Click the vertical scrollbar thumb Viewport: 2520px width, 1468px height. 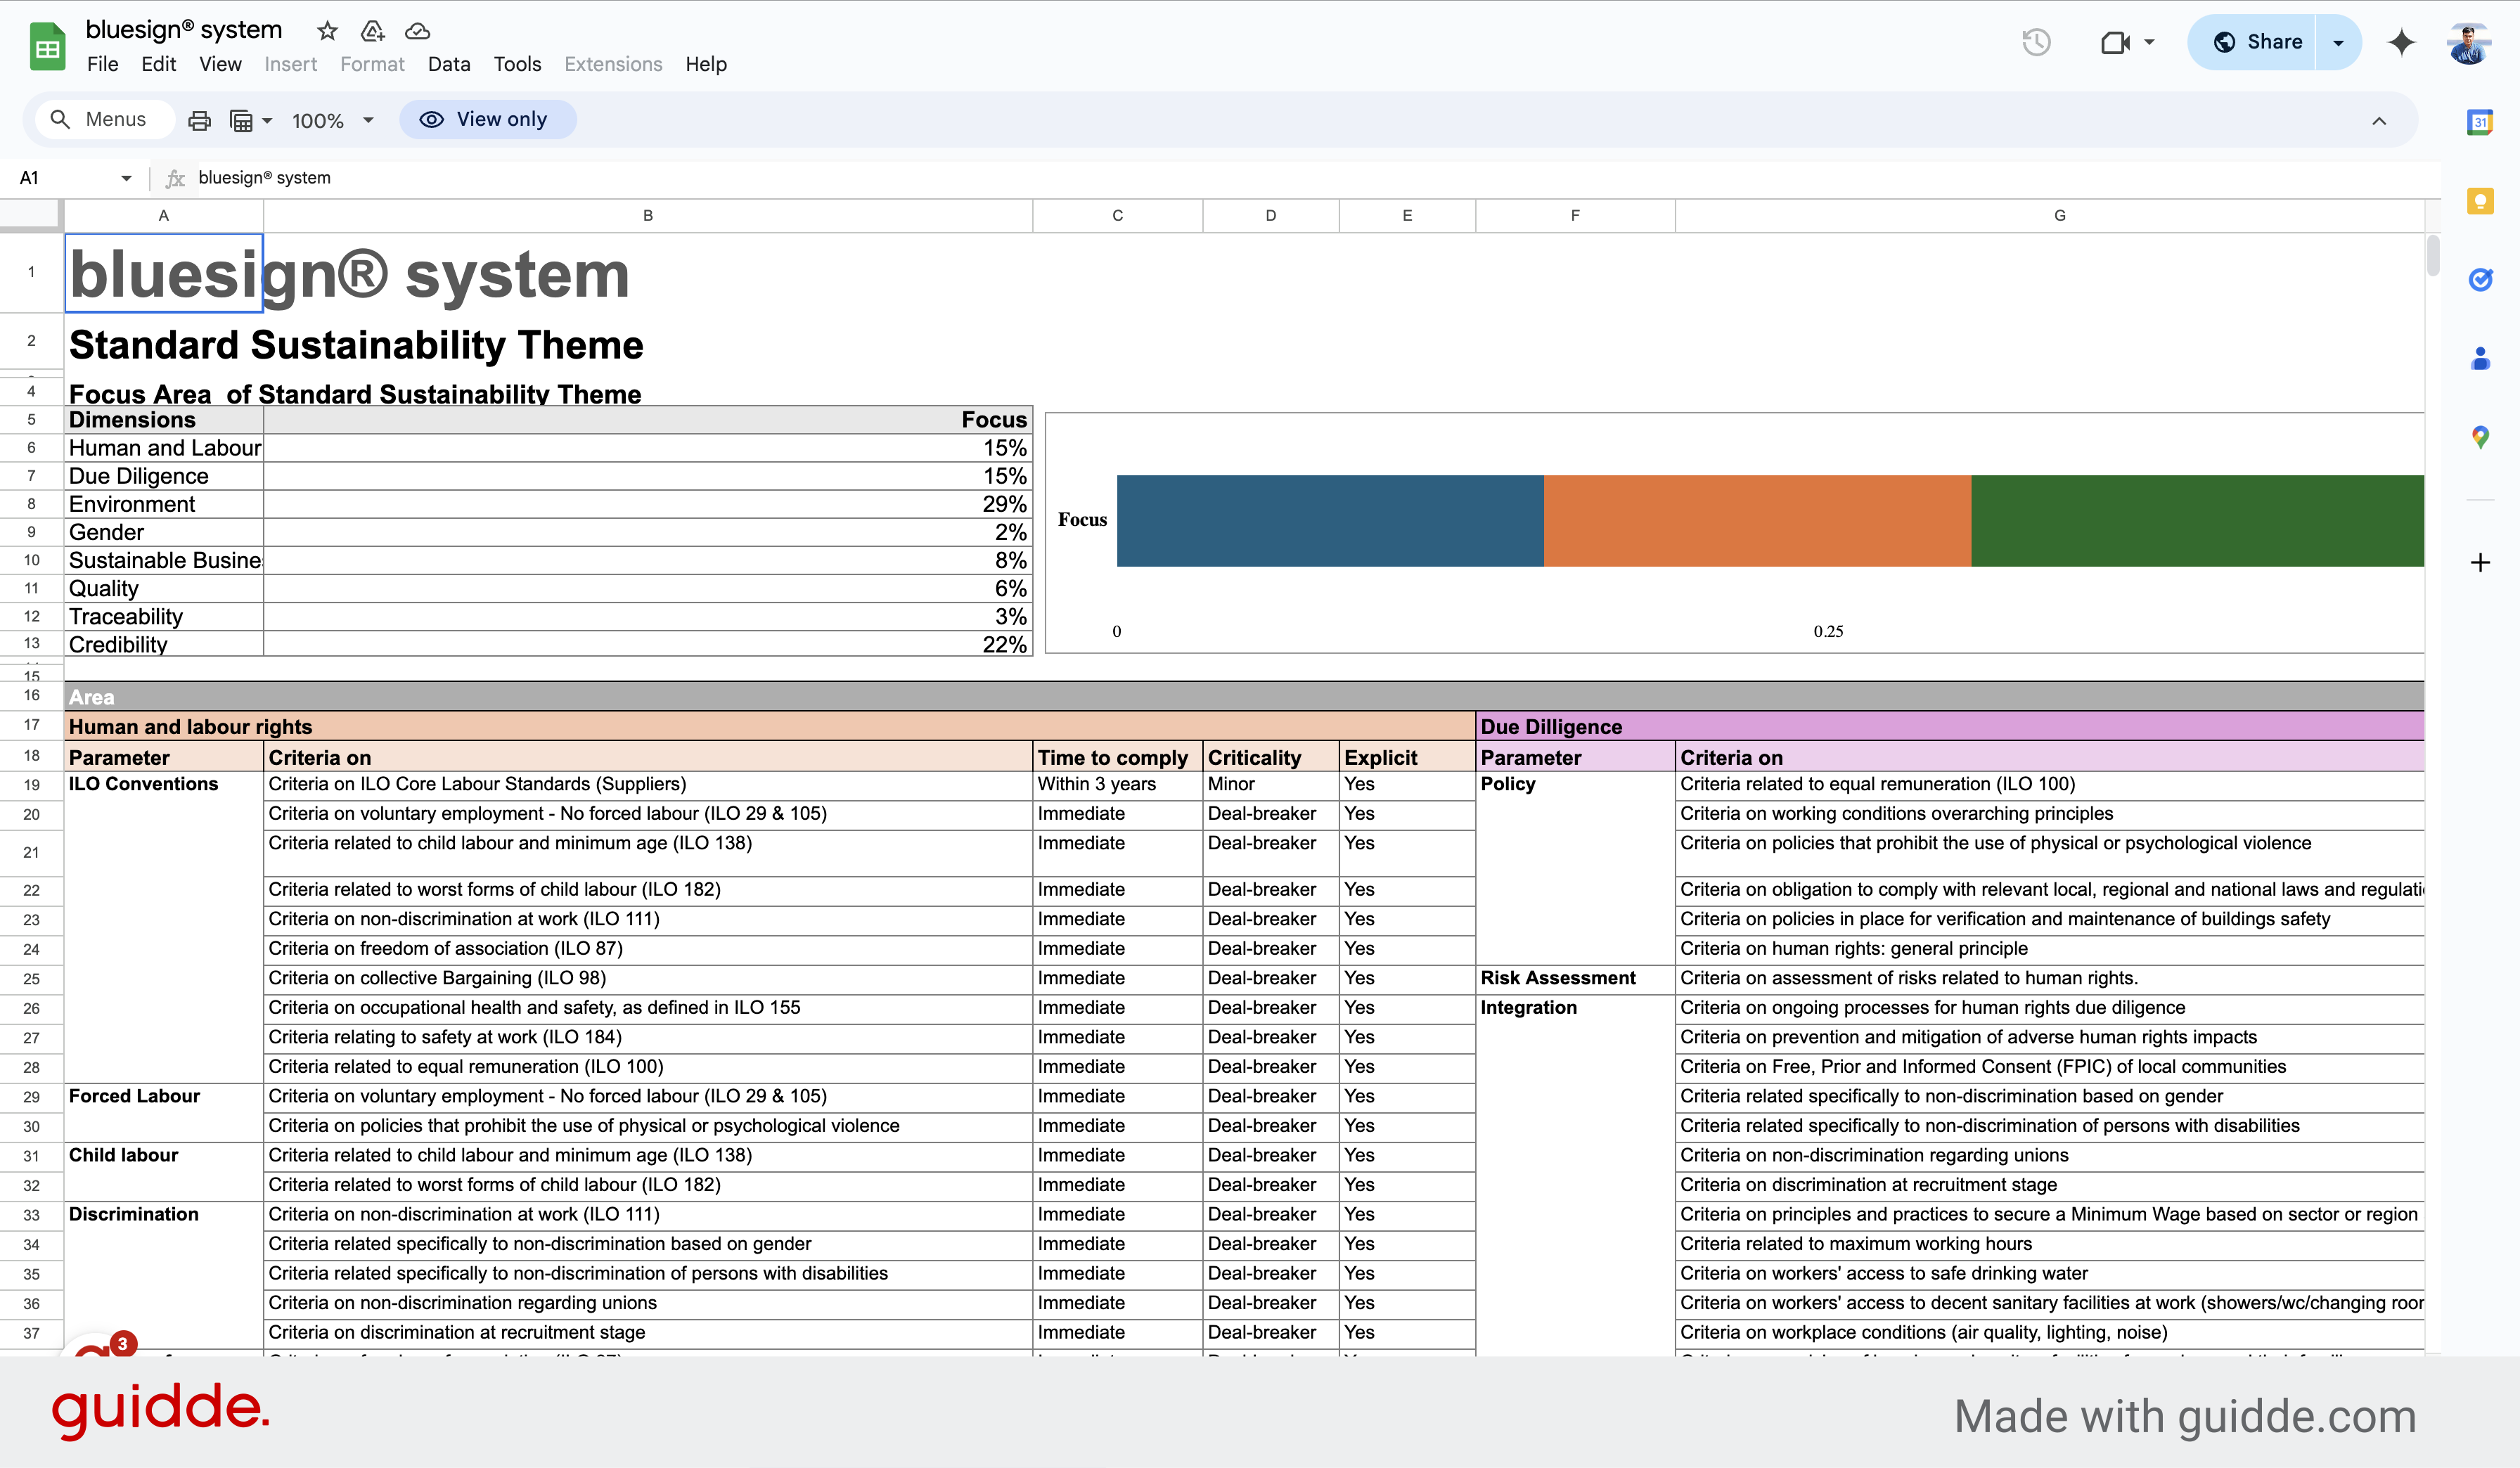[2432, 255]
